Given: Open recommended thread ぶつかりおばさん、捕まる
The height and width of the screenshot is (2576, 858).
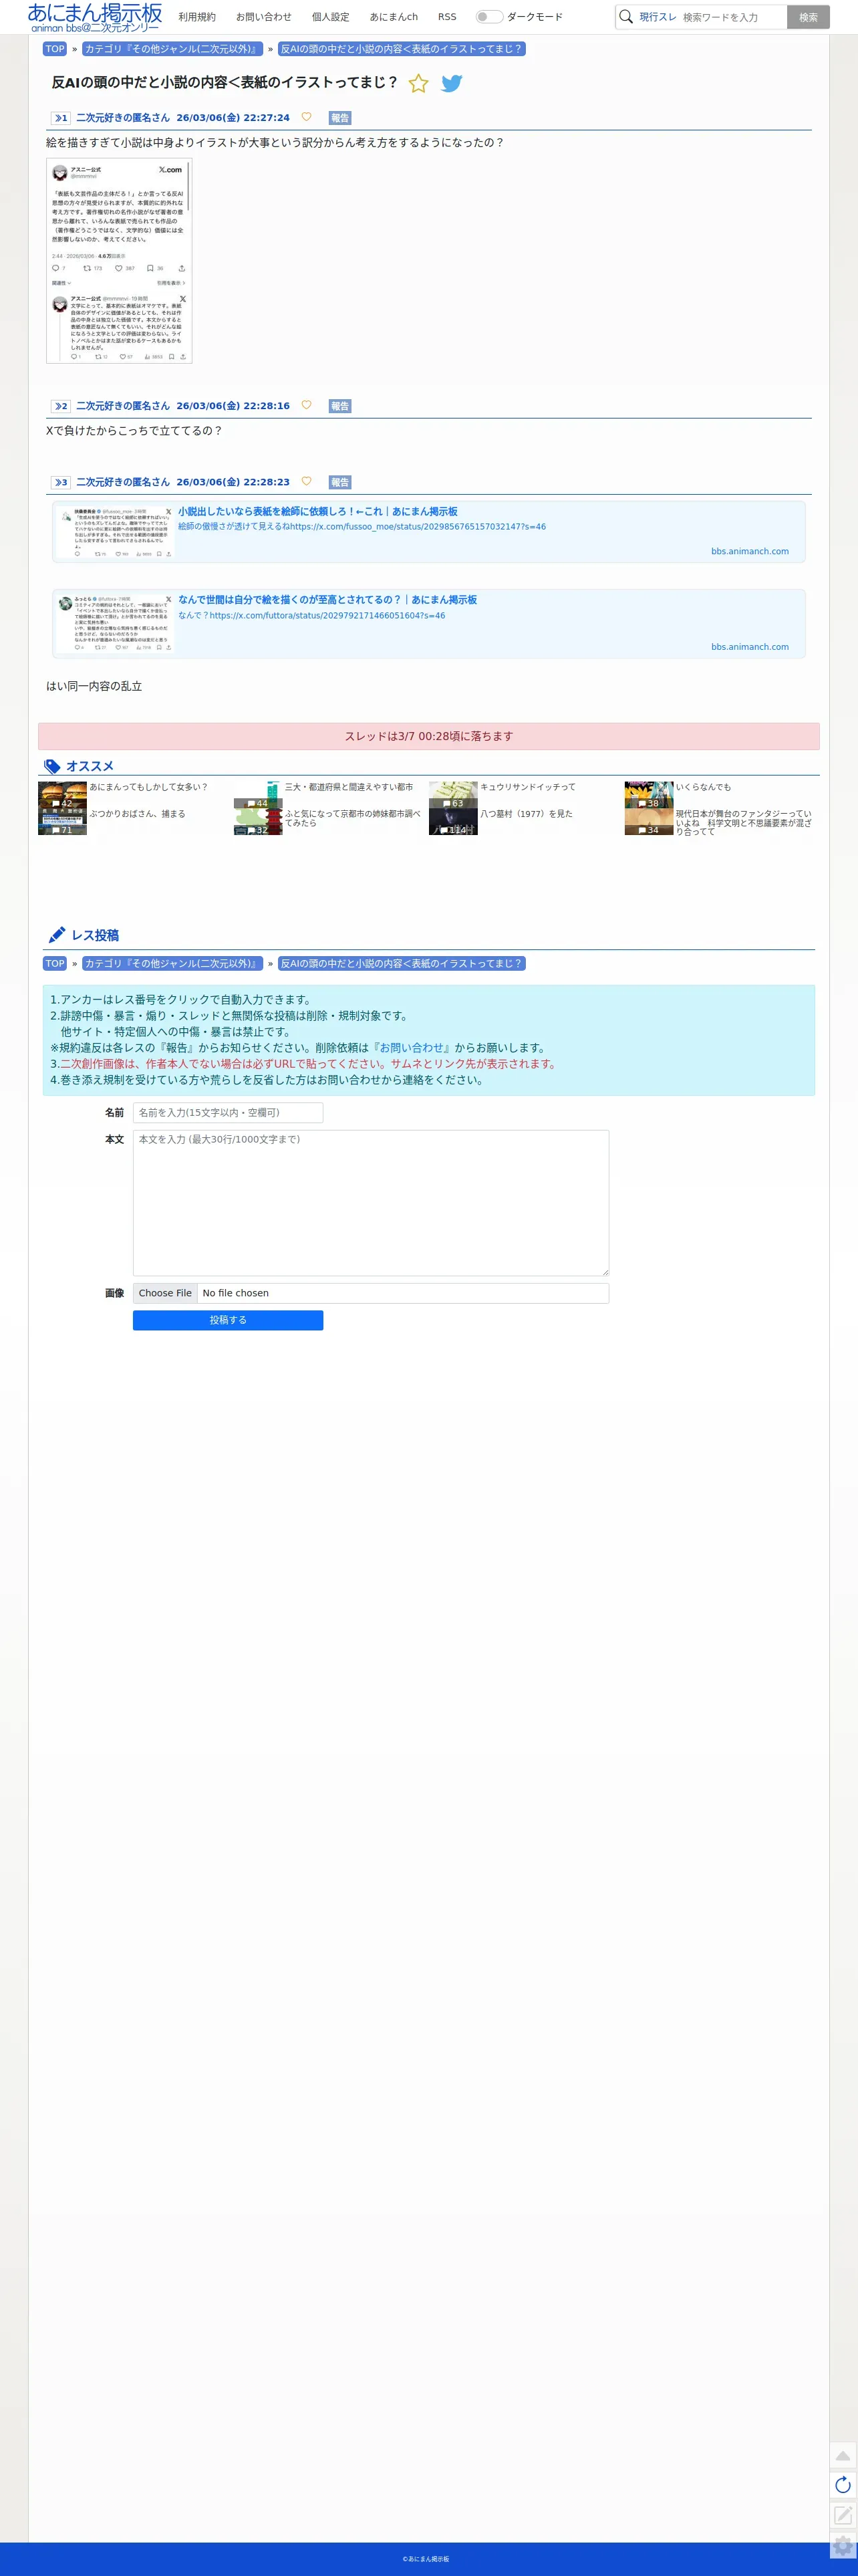Looking at the screenshot, I should 137,814.
